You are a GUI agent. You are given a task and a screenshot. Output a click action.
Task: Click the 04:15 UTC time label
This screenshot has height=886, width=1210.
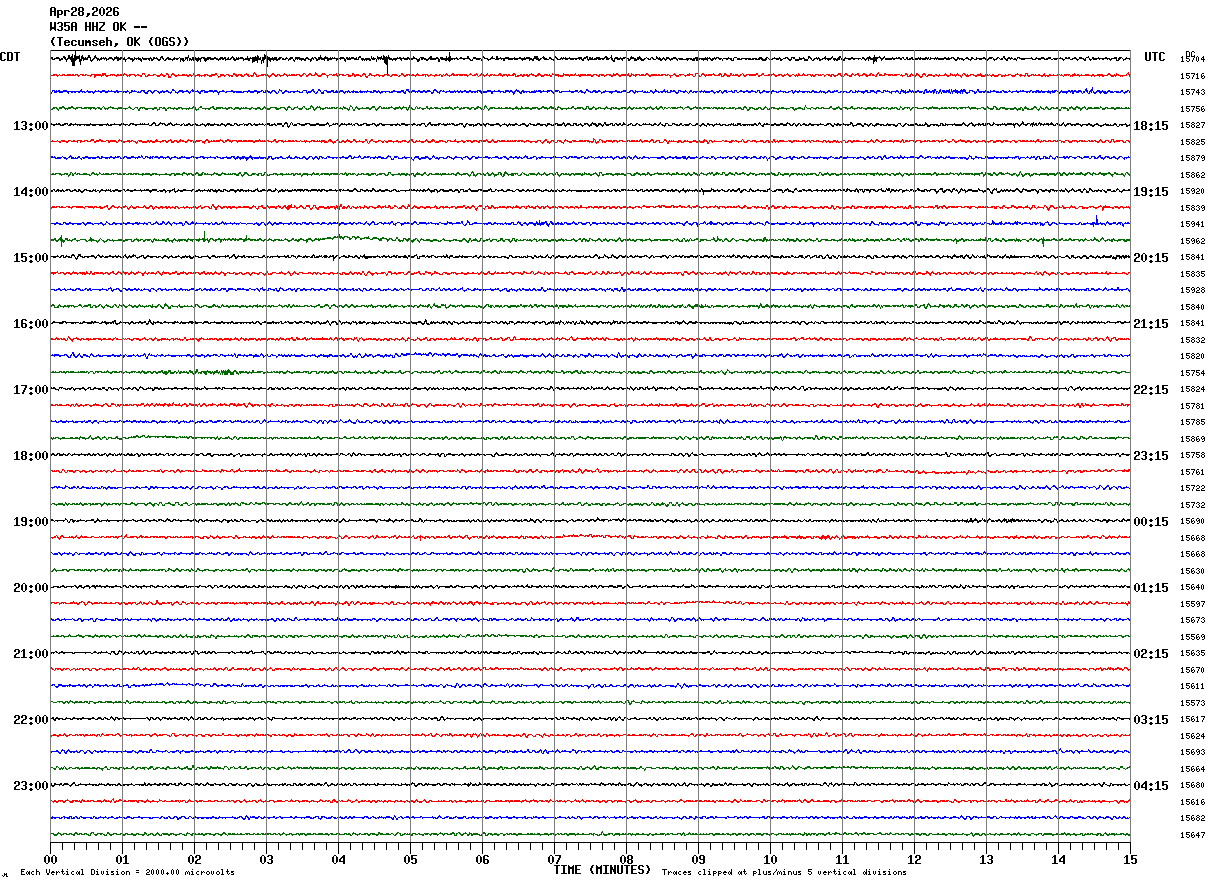pos(1151,786)
